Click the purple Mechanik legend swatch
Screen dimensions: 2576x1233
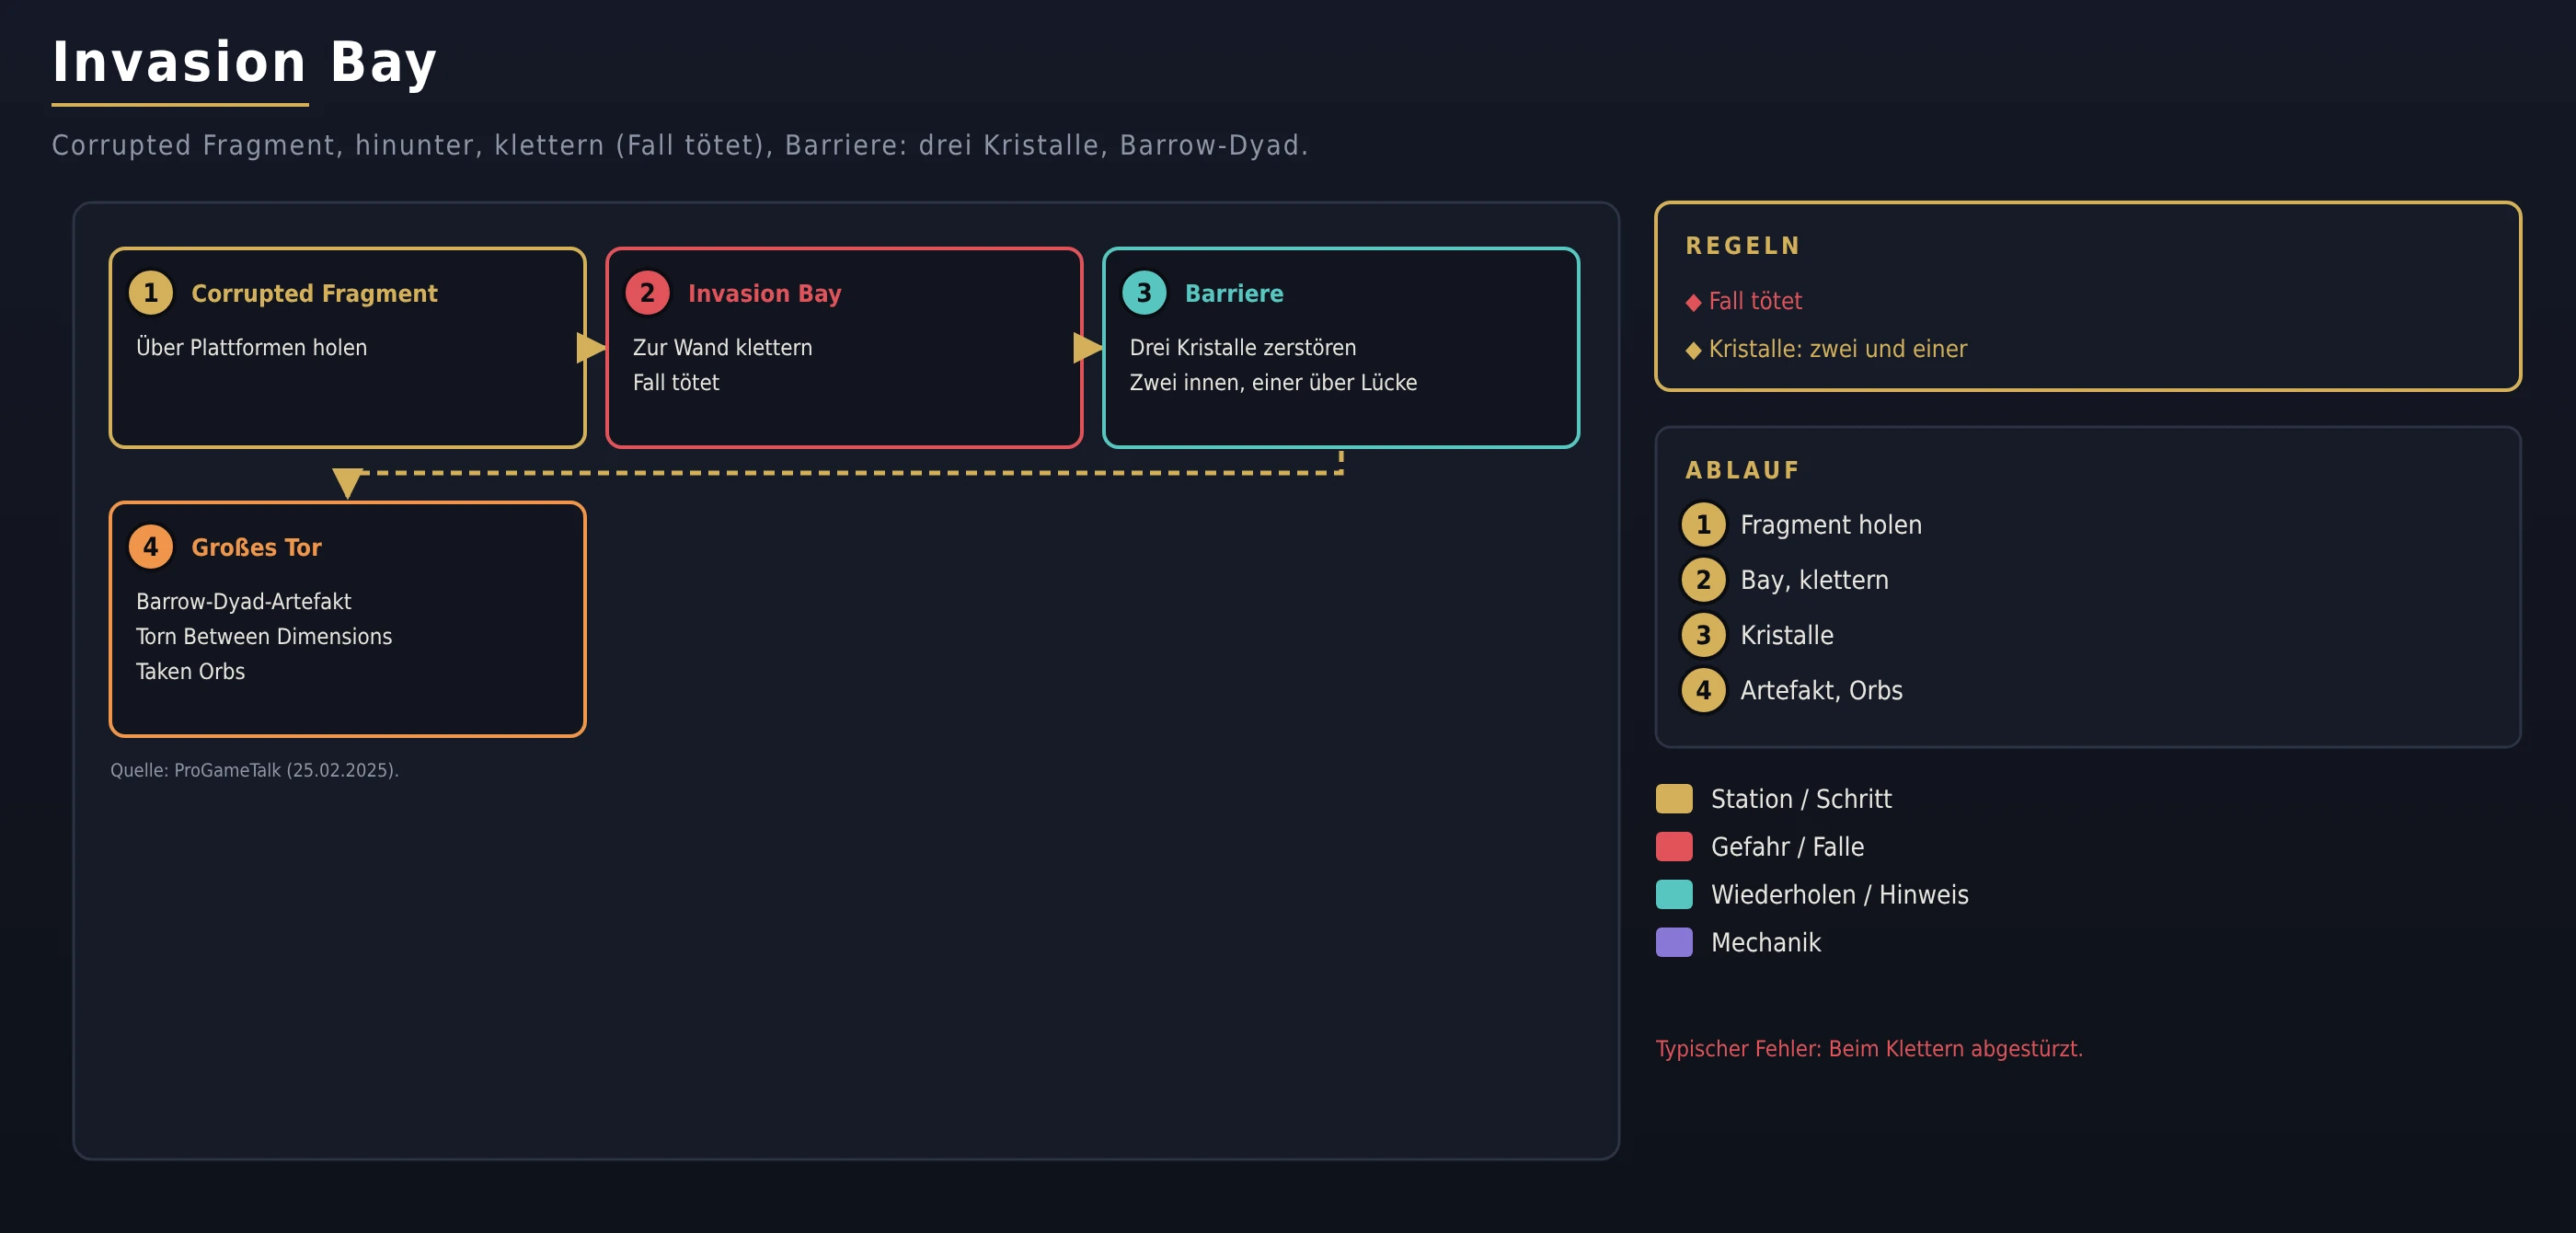click(x=1674, y=943)
